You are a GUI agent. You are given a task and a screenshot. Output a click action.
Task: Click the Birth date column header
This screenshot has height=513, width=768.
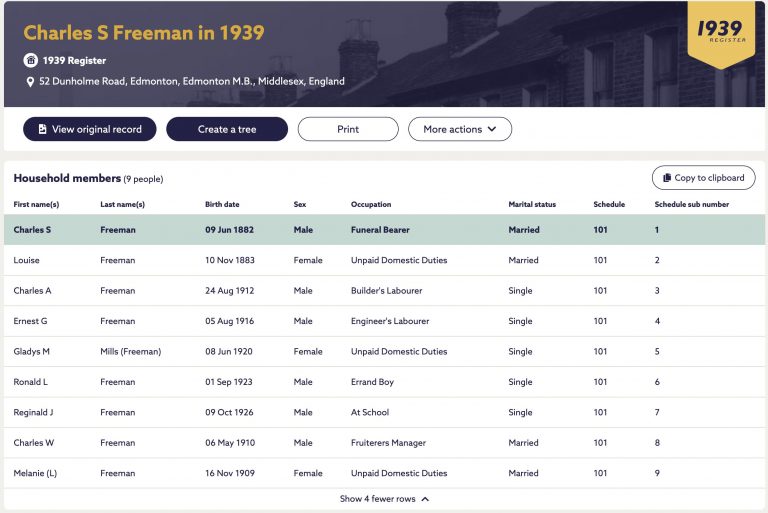[222, 204]
